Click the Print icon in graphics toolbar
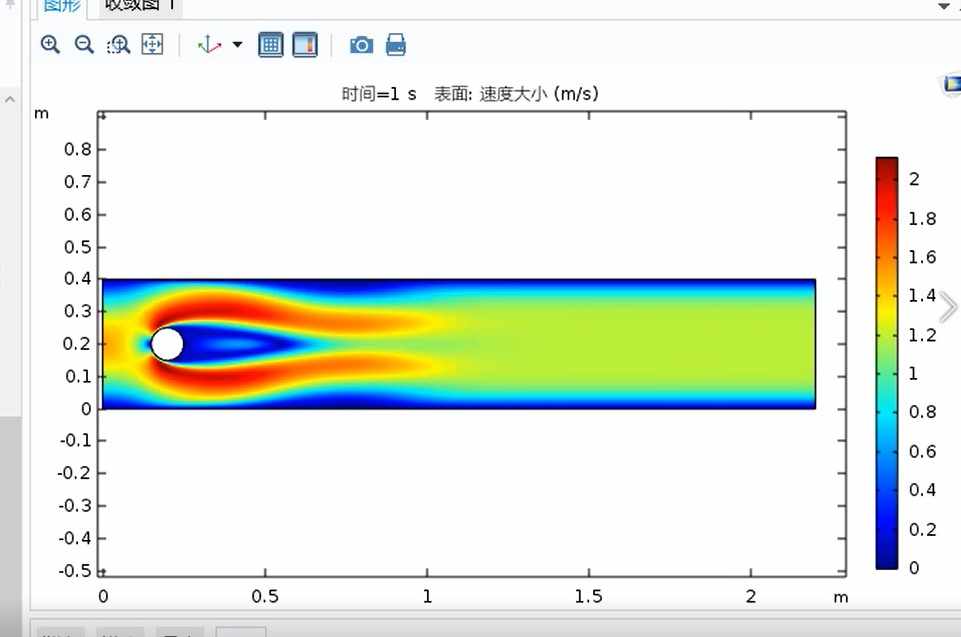The width and height of the screenshot is (961, 637). click(x=396, y=45)
